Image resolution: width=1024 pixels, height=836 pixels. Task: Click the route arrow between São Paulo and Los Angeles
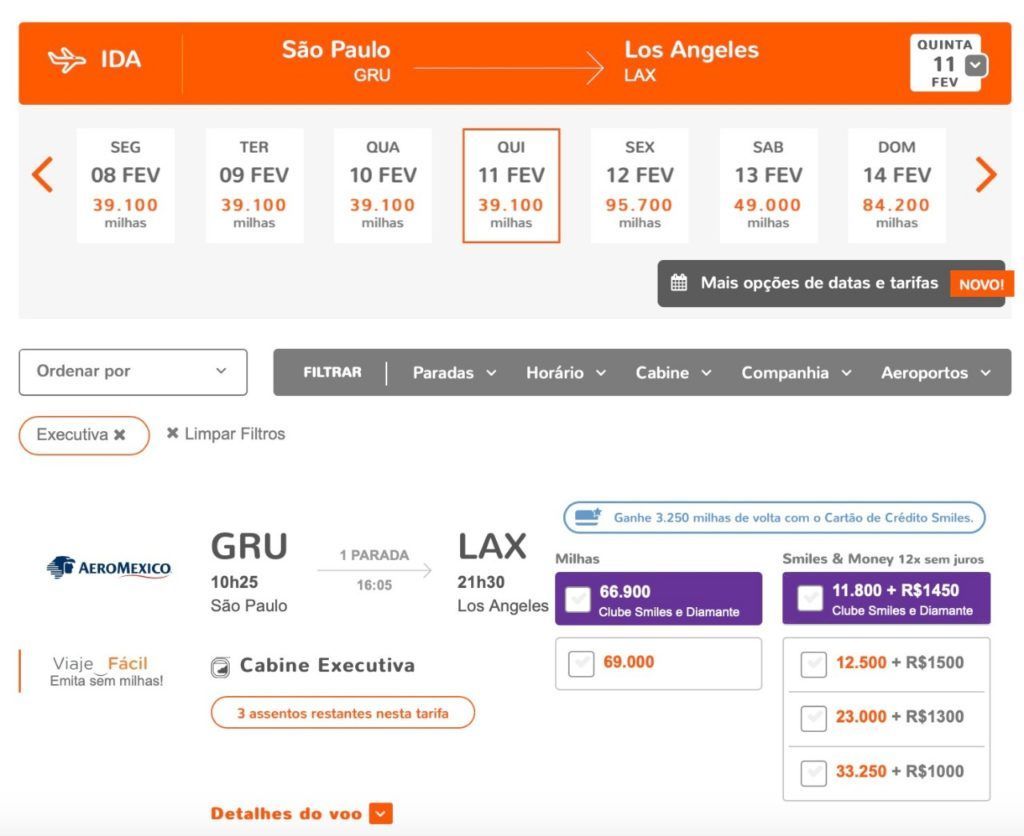click(509, 67)
